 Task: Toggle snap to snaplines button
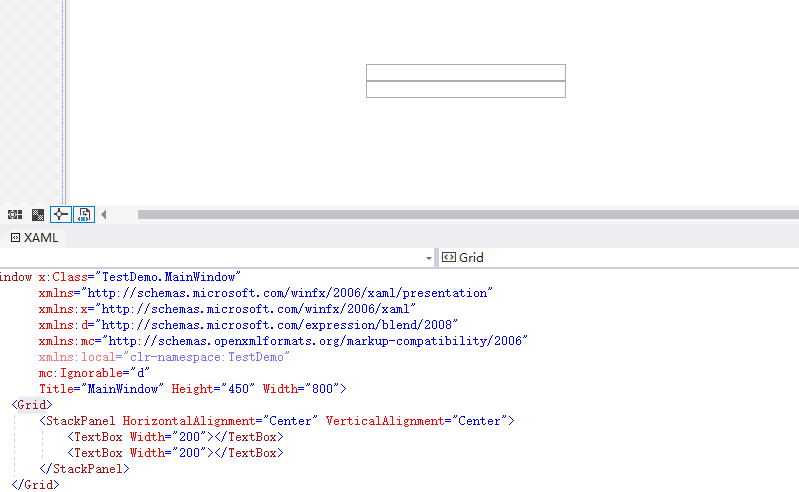(61, 214)
